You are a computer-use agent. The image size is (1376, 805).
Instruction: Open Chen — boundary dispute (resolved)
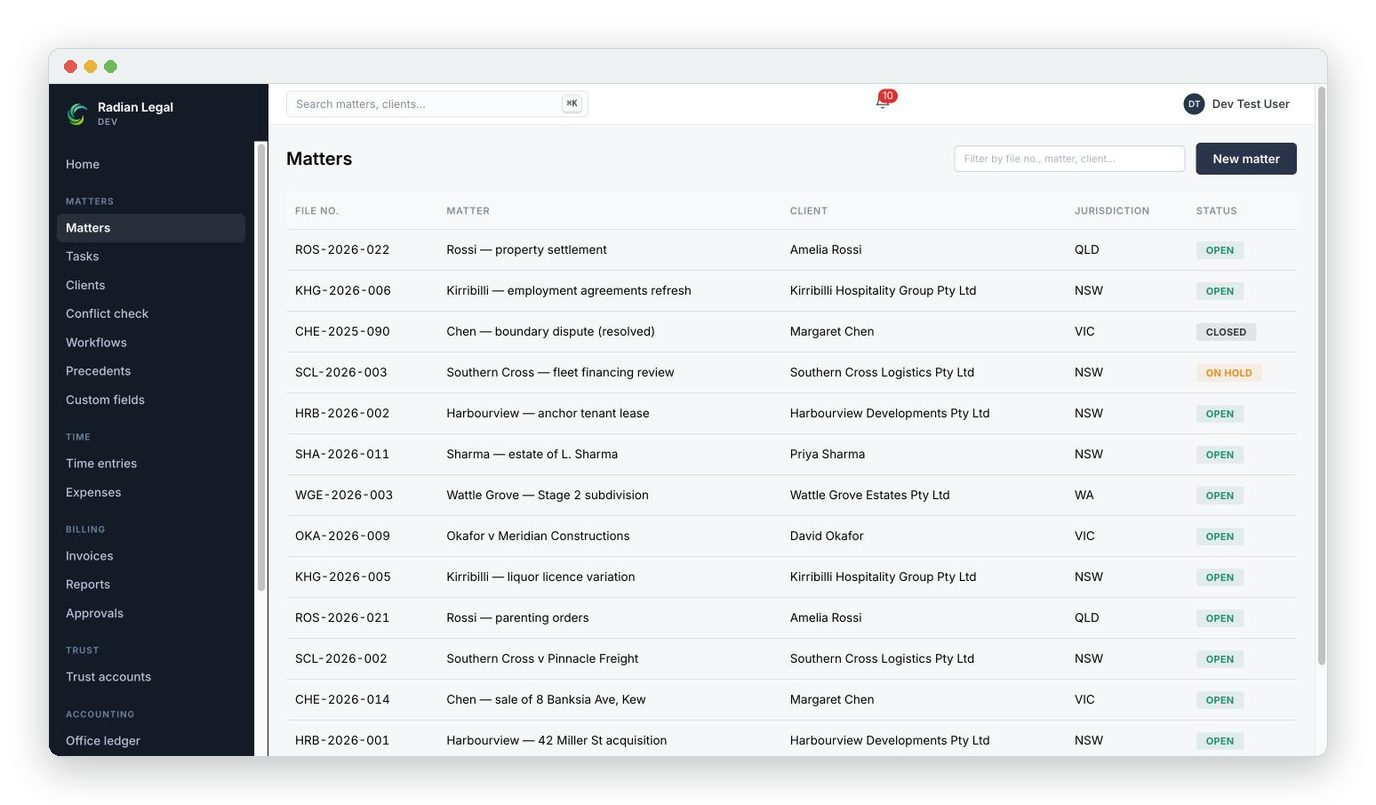point(551,332)
